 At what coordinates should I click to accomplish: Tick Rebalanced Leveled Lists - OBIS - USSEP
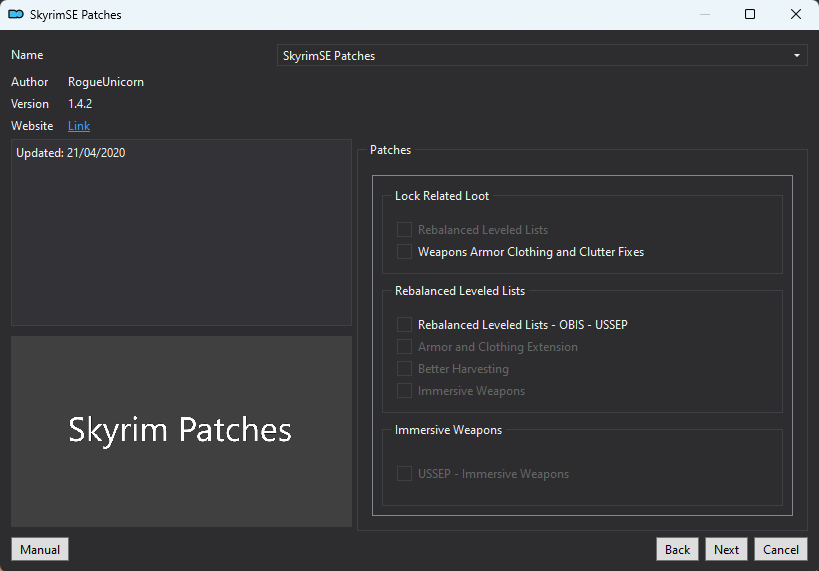point(404,324)
